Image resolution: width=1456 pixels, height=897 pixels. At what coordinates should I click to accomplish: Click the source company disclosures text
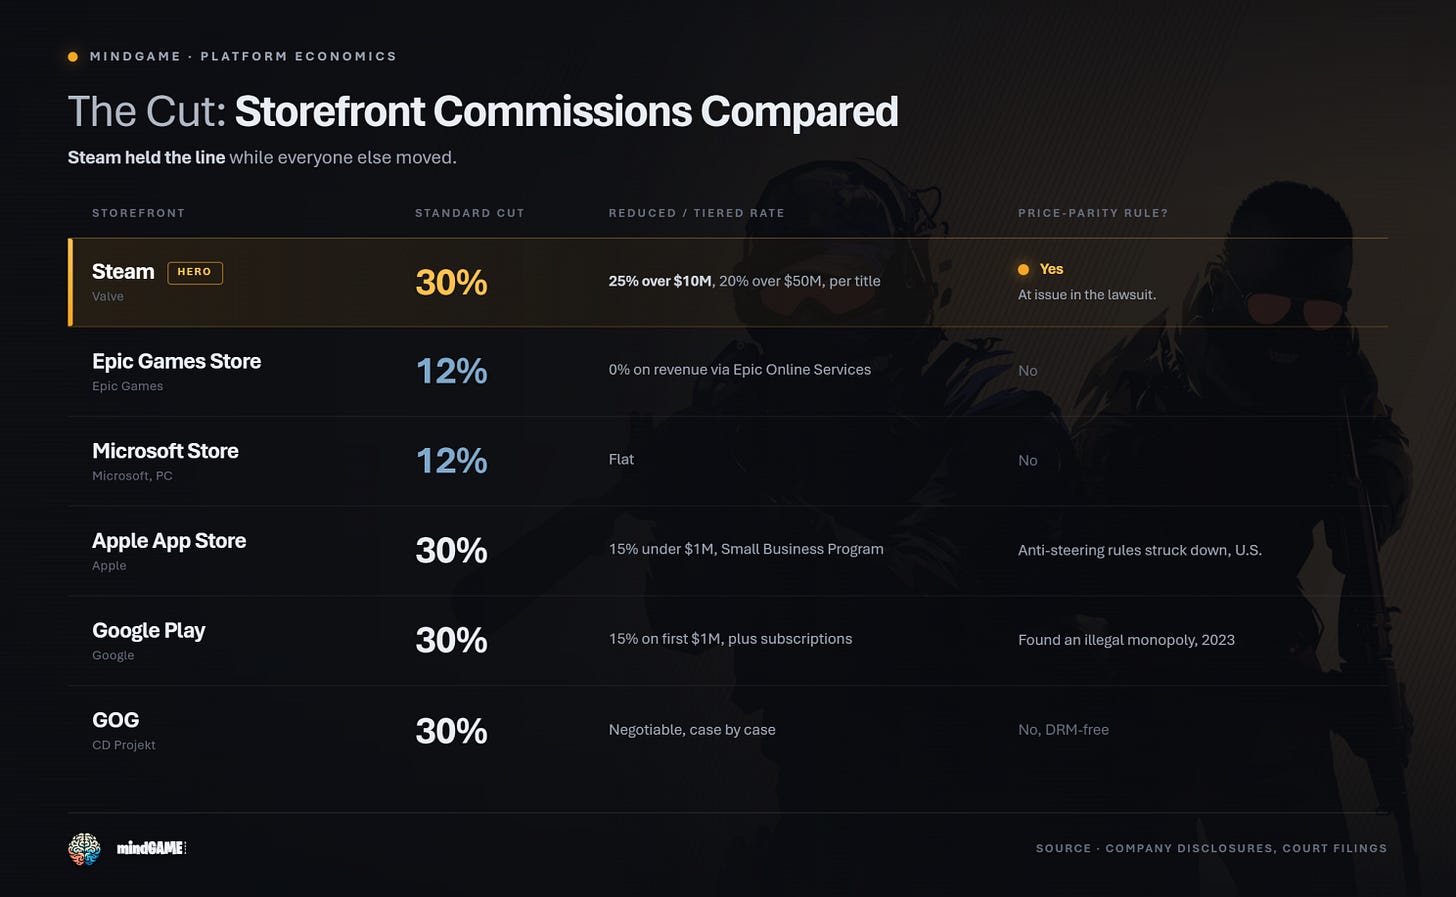click(x=1211, y=848)
